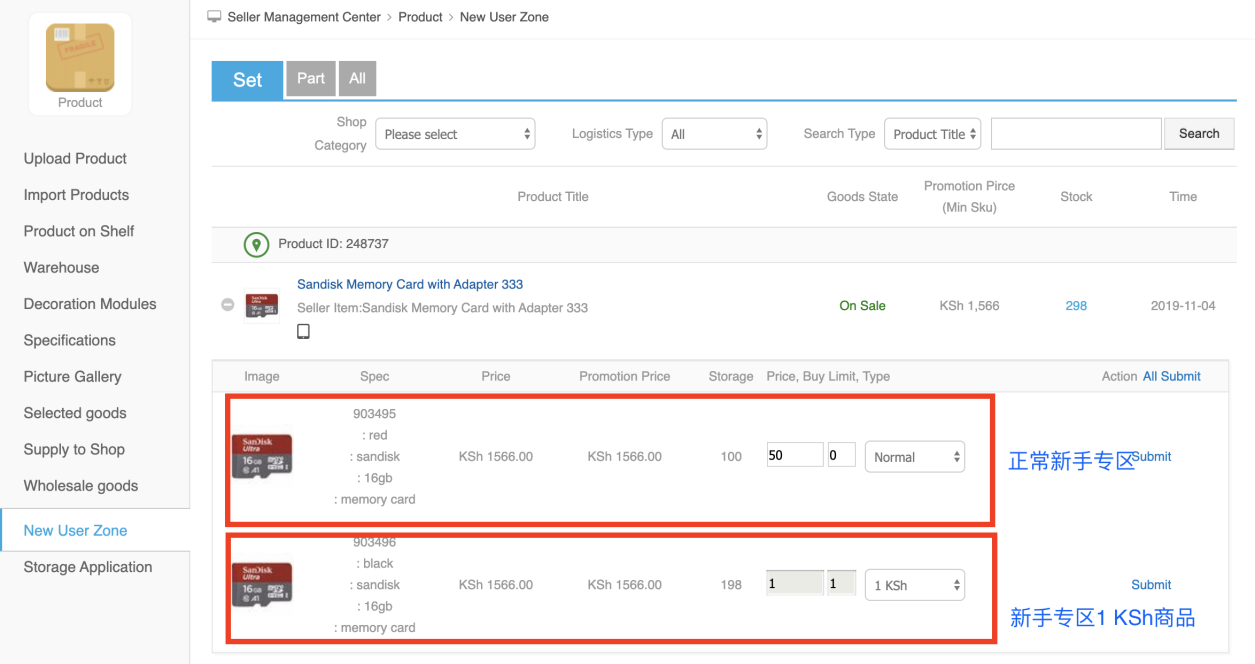Open Supply to Shop in sidebar

point(74,449)
